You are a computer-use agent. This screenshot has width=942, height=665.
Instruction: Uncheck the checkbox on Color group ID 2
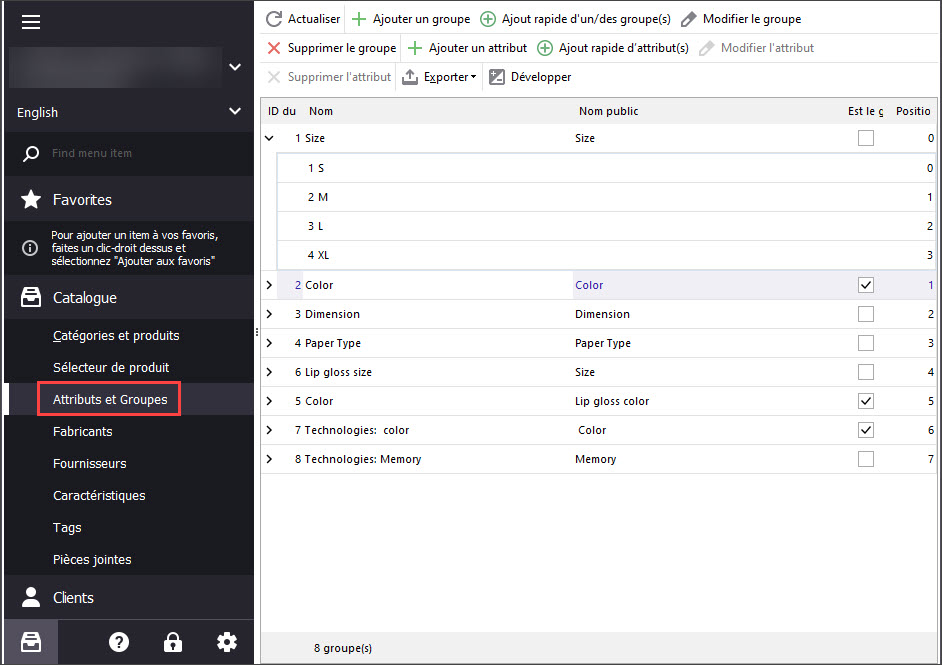point(866,285)
